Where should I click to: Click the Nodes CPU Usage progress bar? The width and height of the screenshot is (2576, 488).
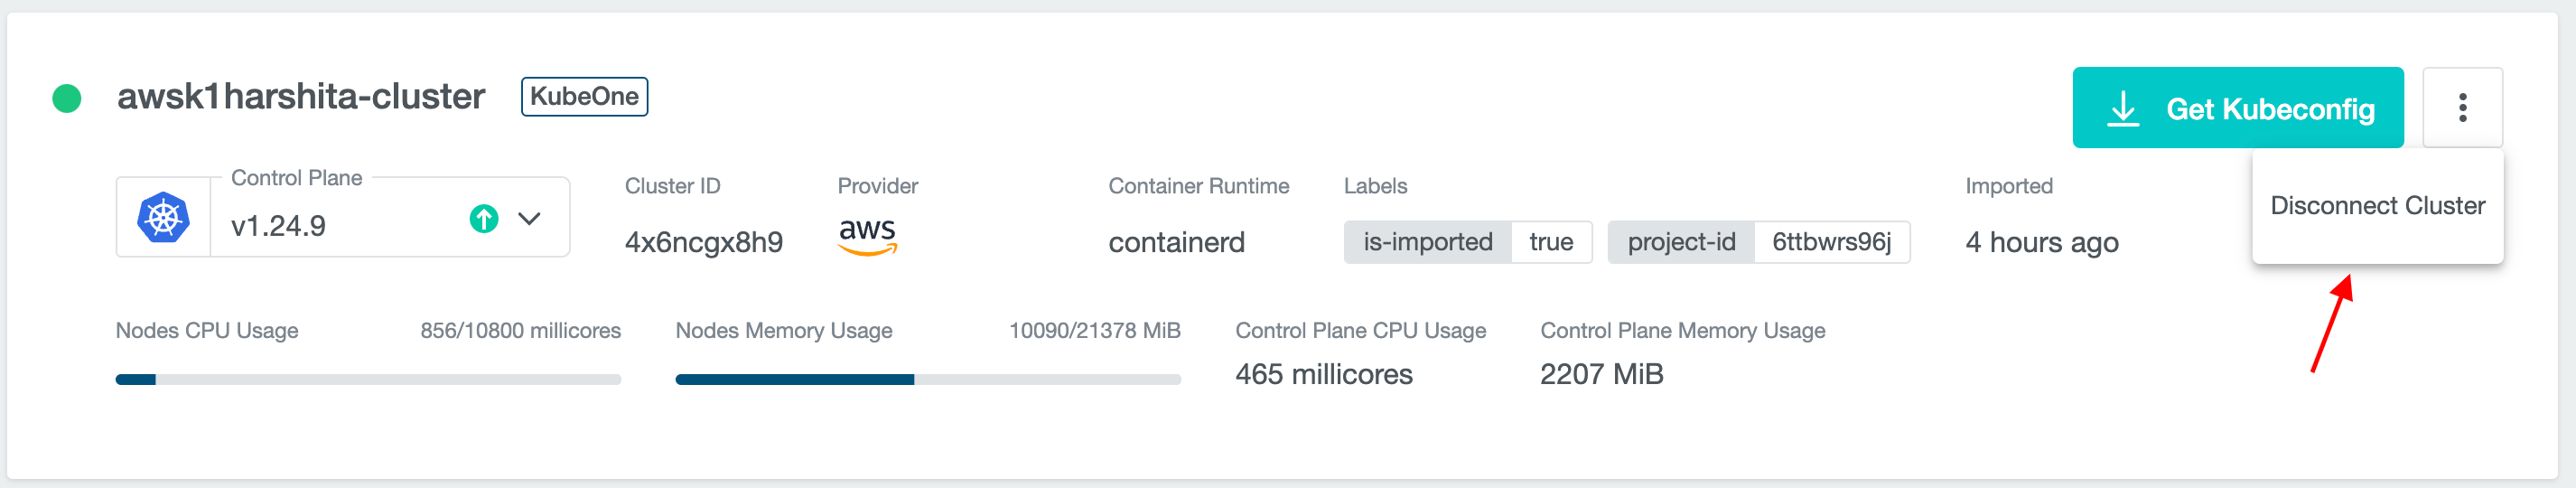point(368,380)
